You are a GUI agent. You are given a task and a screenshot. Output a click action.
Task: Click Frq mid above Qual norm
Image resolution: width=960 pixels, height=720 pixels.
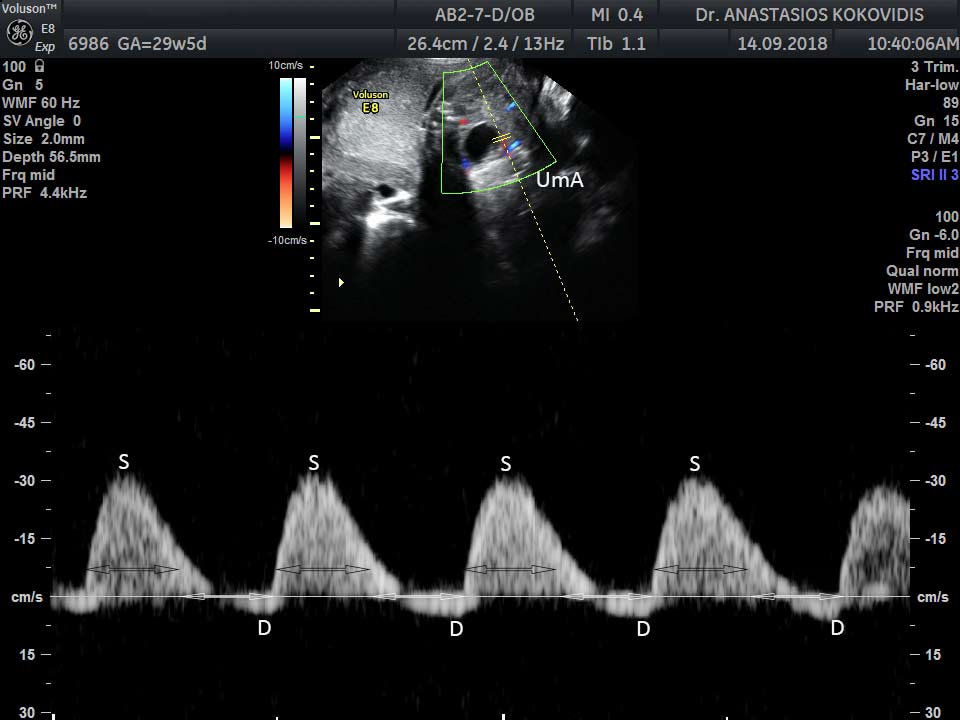(x=932, y=253)
